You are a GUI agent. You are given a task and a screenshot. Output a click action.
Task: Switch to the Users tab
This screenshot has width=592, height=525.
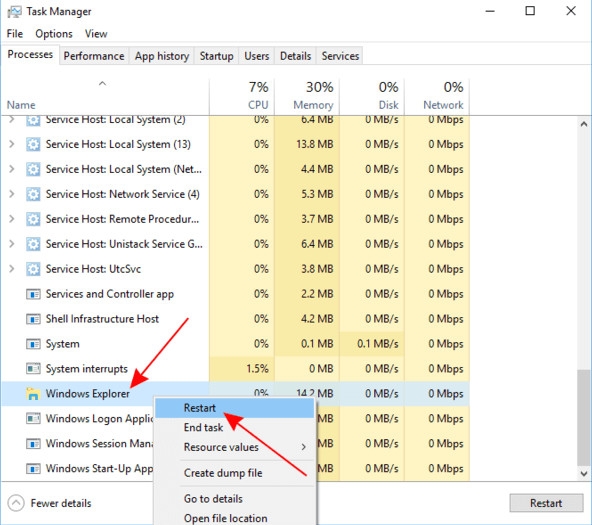pyautogui.click(x=257, y=56)
